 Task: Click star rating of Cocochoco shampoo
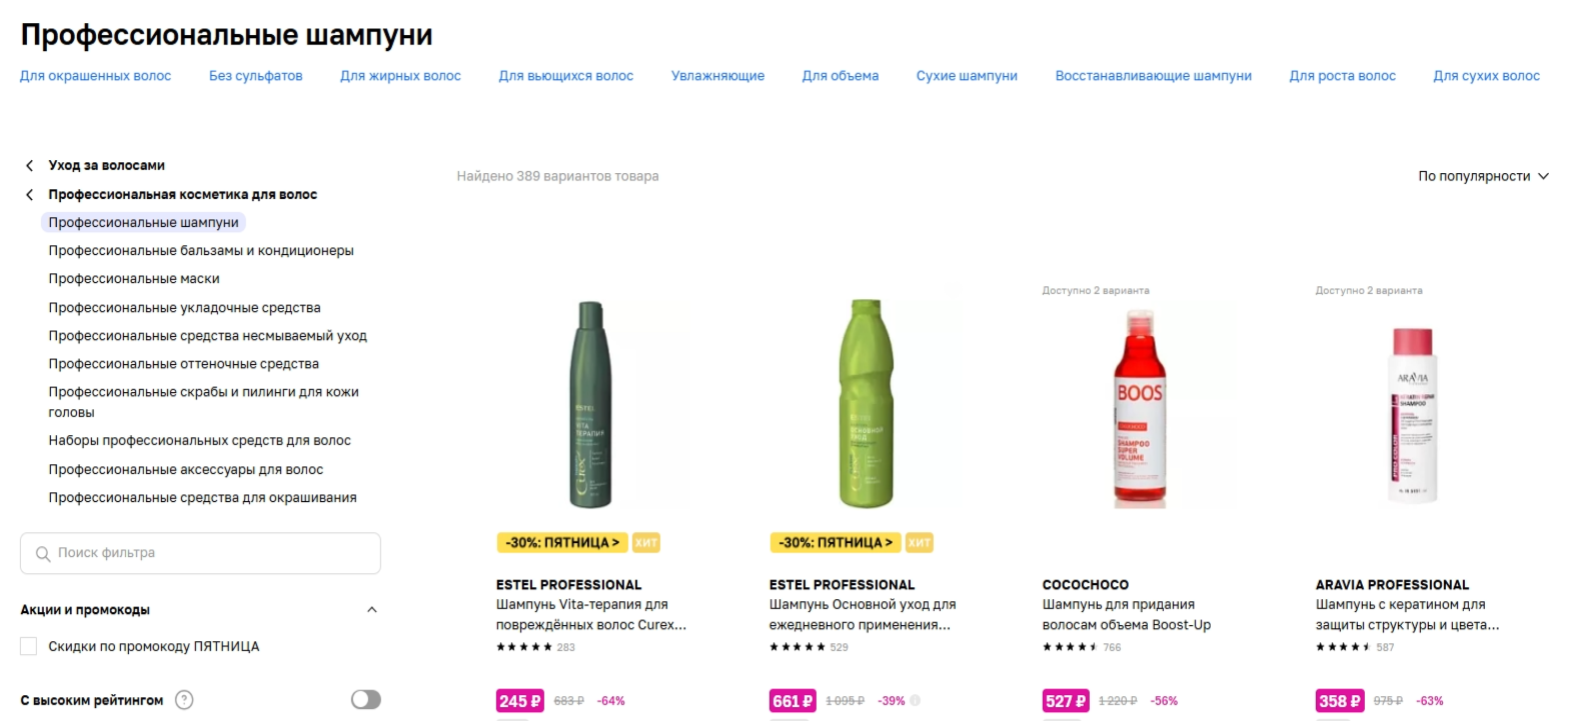coord(1070,647)
